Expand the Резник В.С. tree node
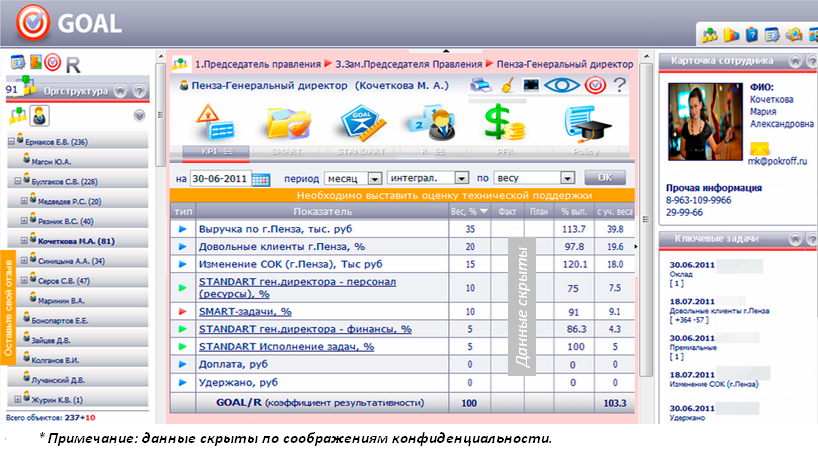This screenshot has width=818, height=458. click(24, 221)
